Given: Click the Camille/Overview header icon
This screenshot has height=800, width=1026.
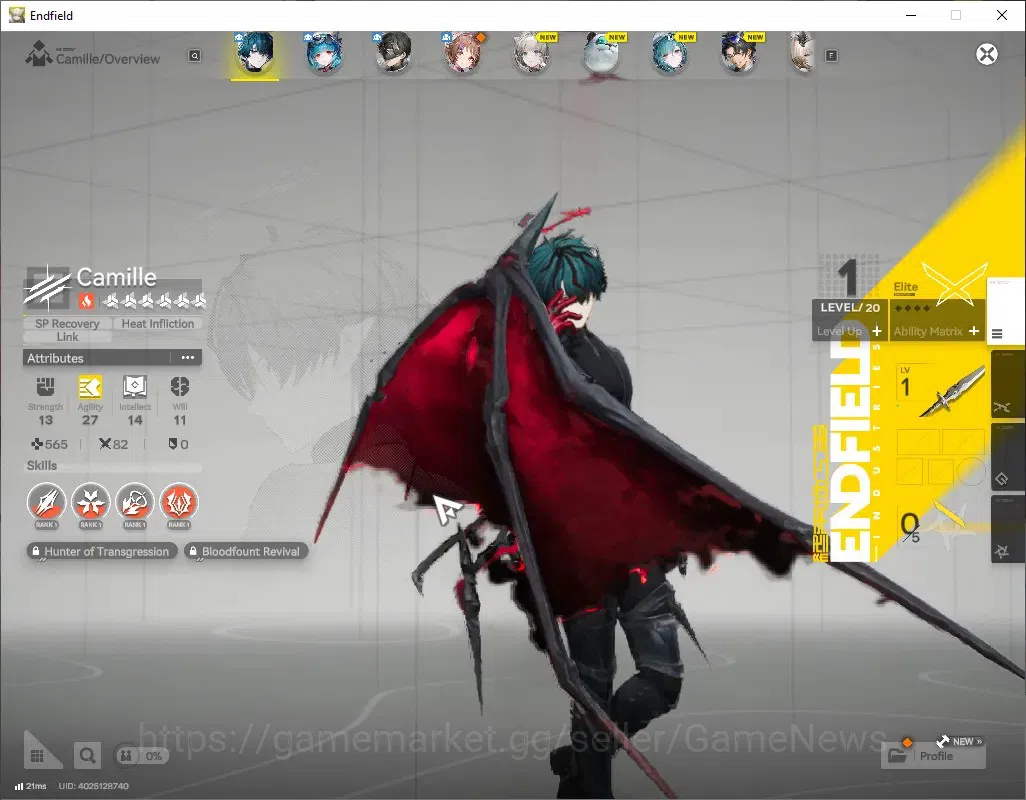Looking at the screenshot, I should pos(39,54).
